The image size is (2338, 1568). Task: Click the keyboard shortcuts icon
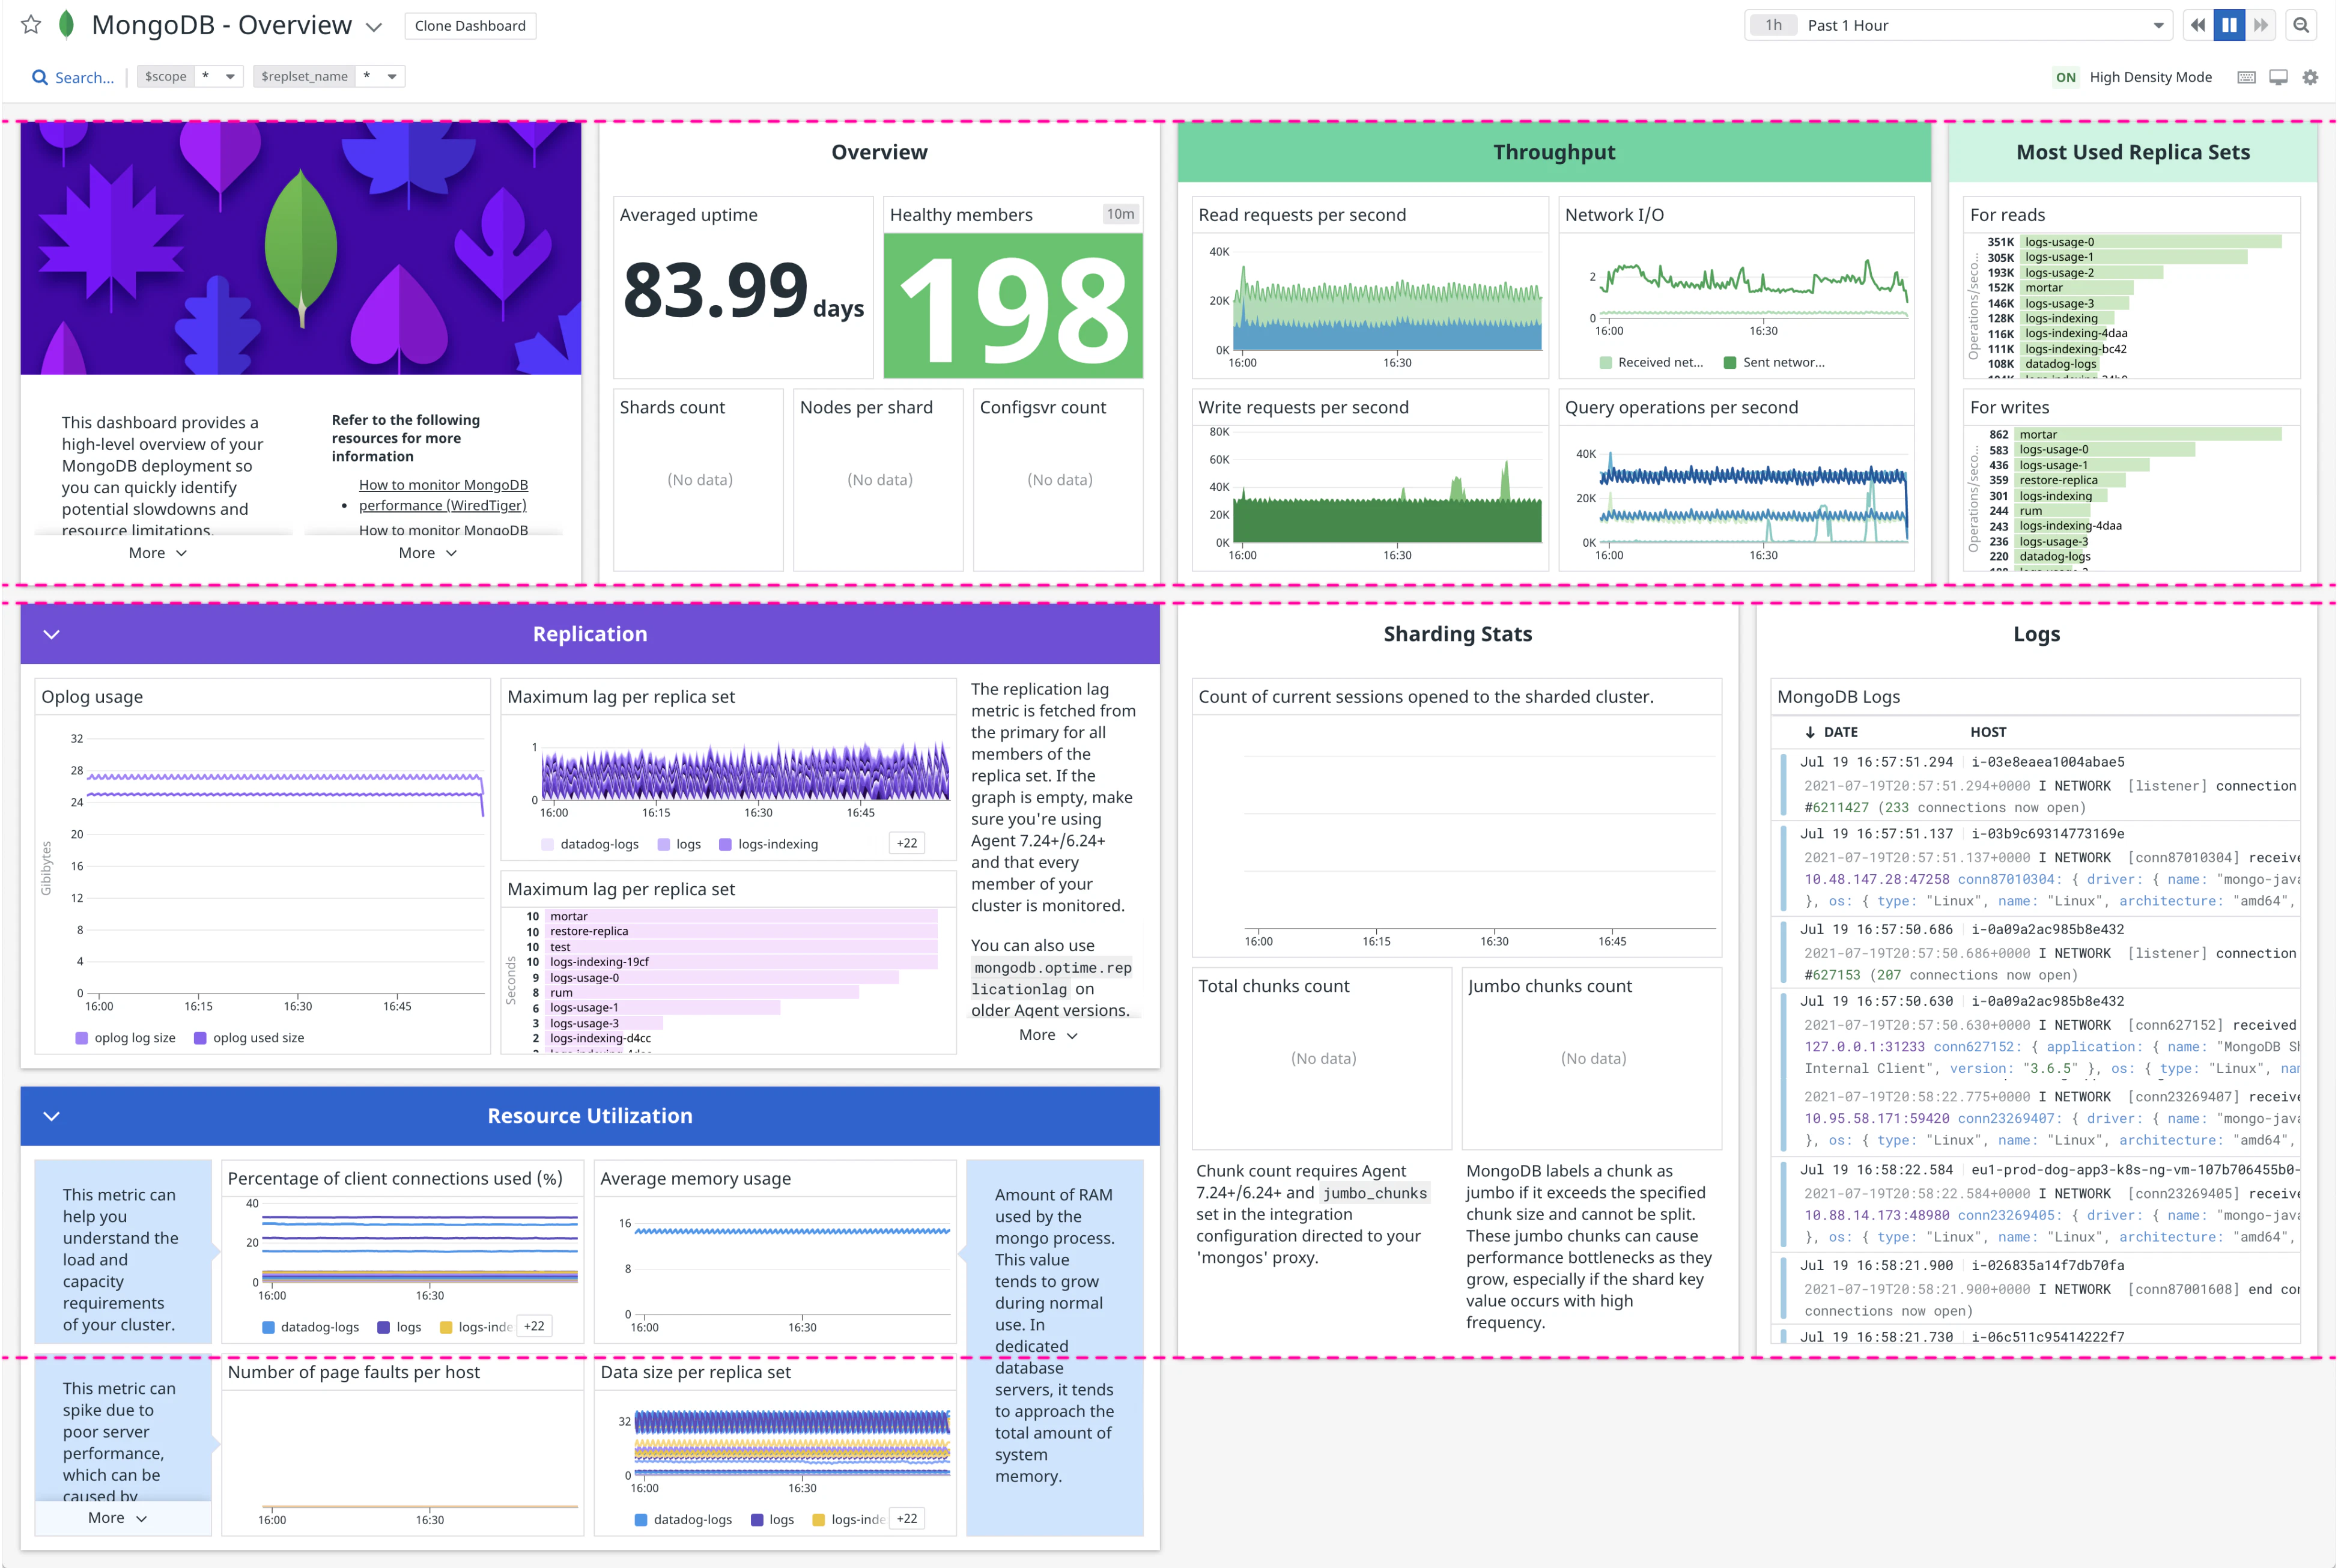click(x=2246, y=77)
